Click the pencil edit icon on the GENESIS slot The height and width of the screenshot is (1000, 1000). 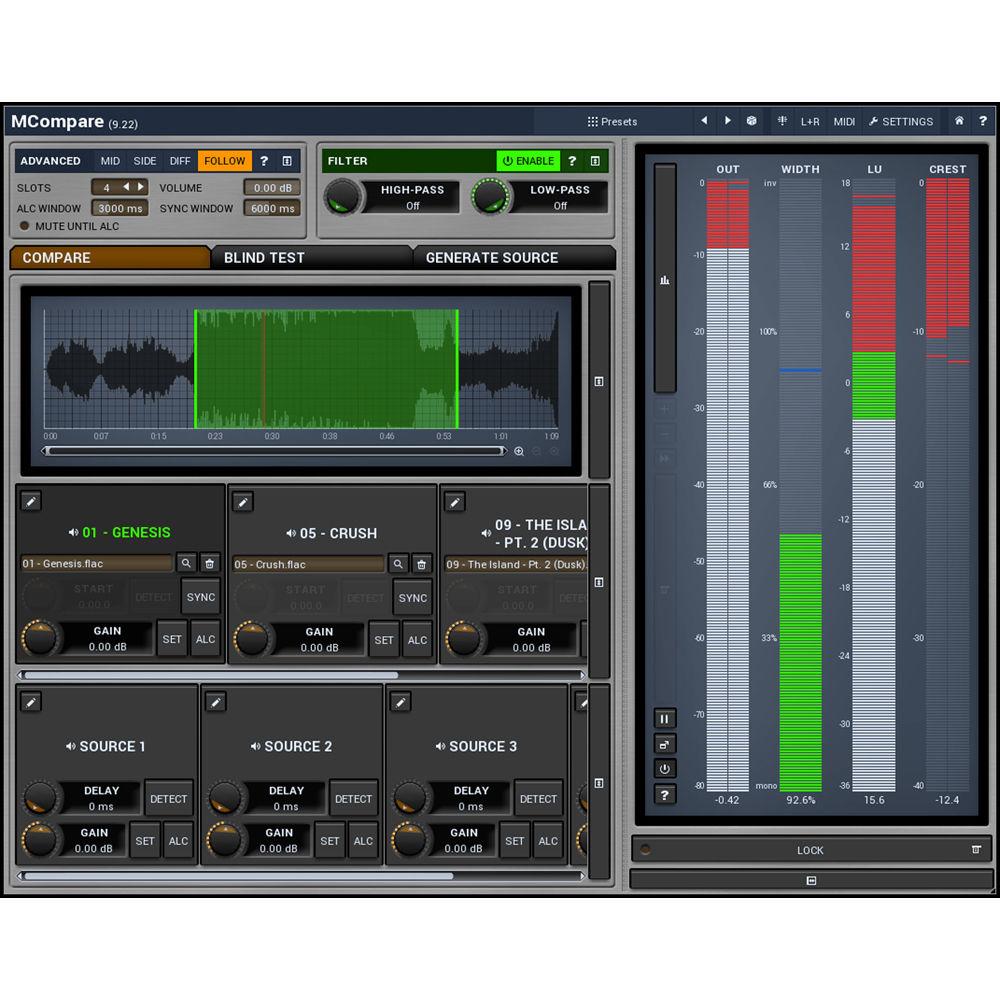tap(30, 501)
